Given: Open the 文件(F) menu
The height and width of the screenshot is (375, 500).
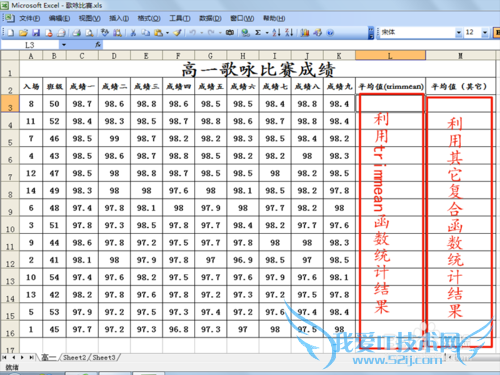Looking at the screenshot, I should tap(30, 18).
